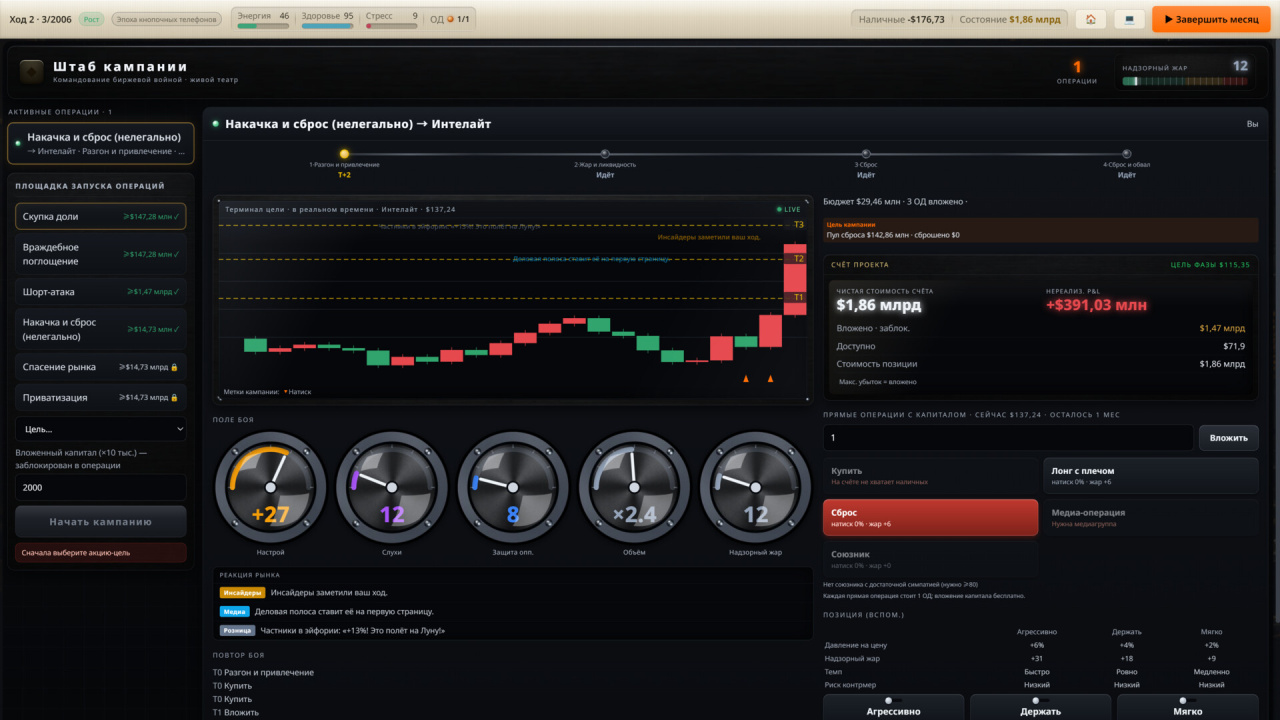Select the Скупка доли operation
The width and height of the screenshot is (1280, 720).
click(100, 216)
